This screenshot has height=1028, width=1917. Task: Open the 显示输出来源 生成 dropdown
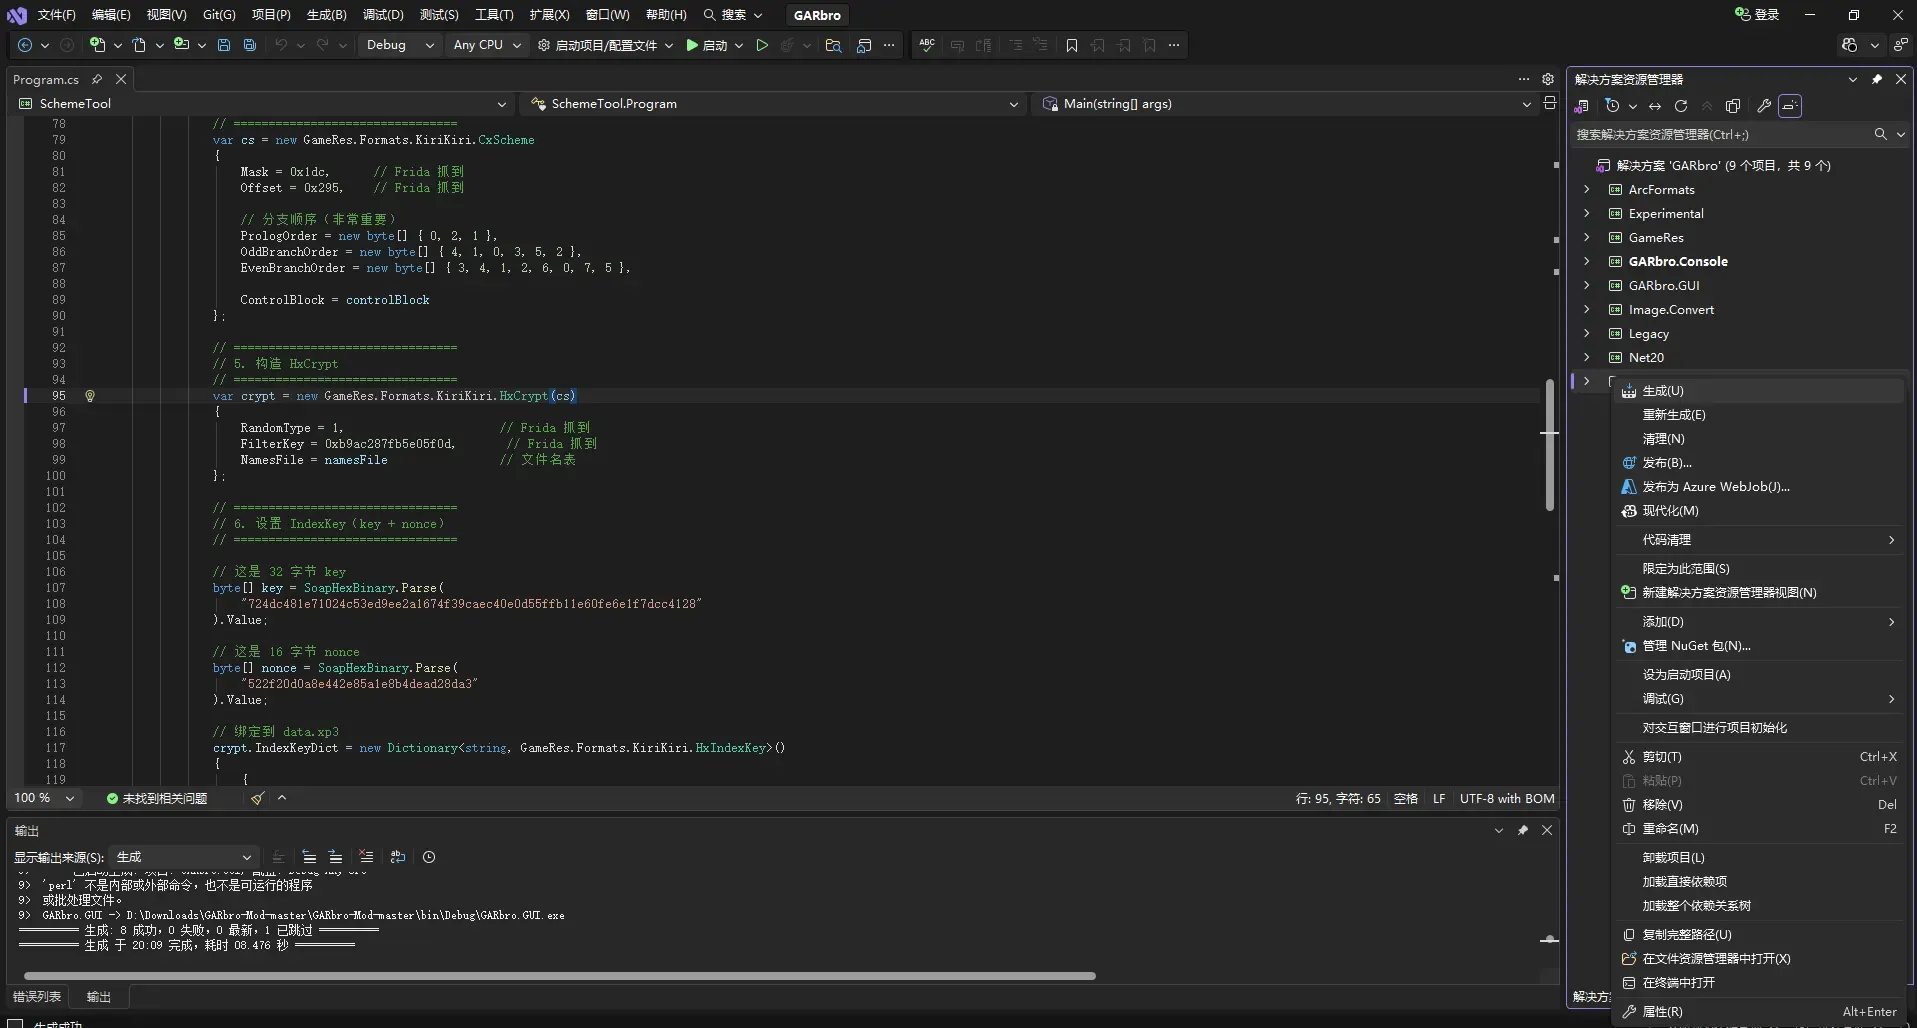[183, 857]
